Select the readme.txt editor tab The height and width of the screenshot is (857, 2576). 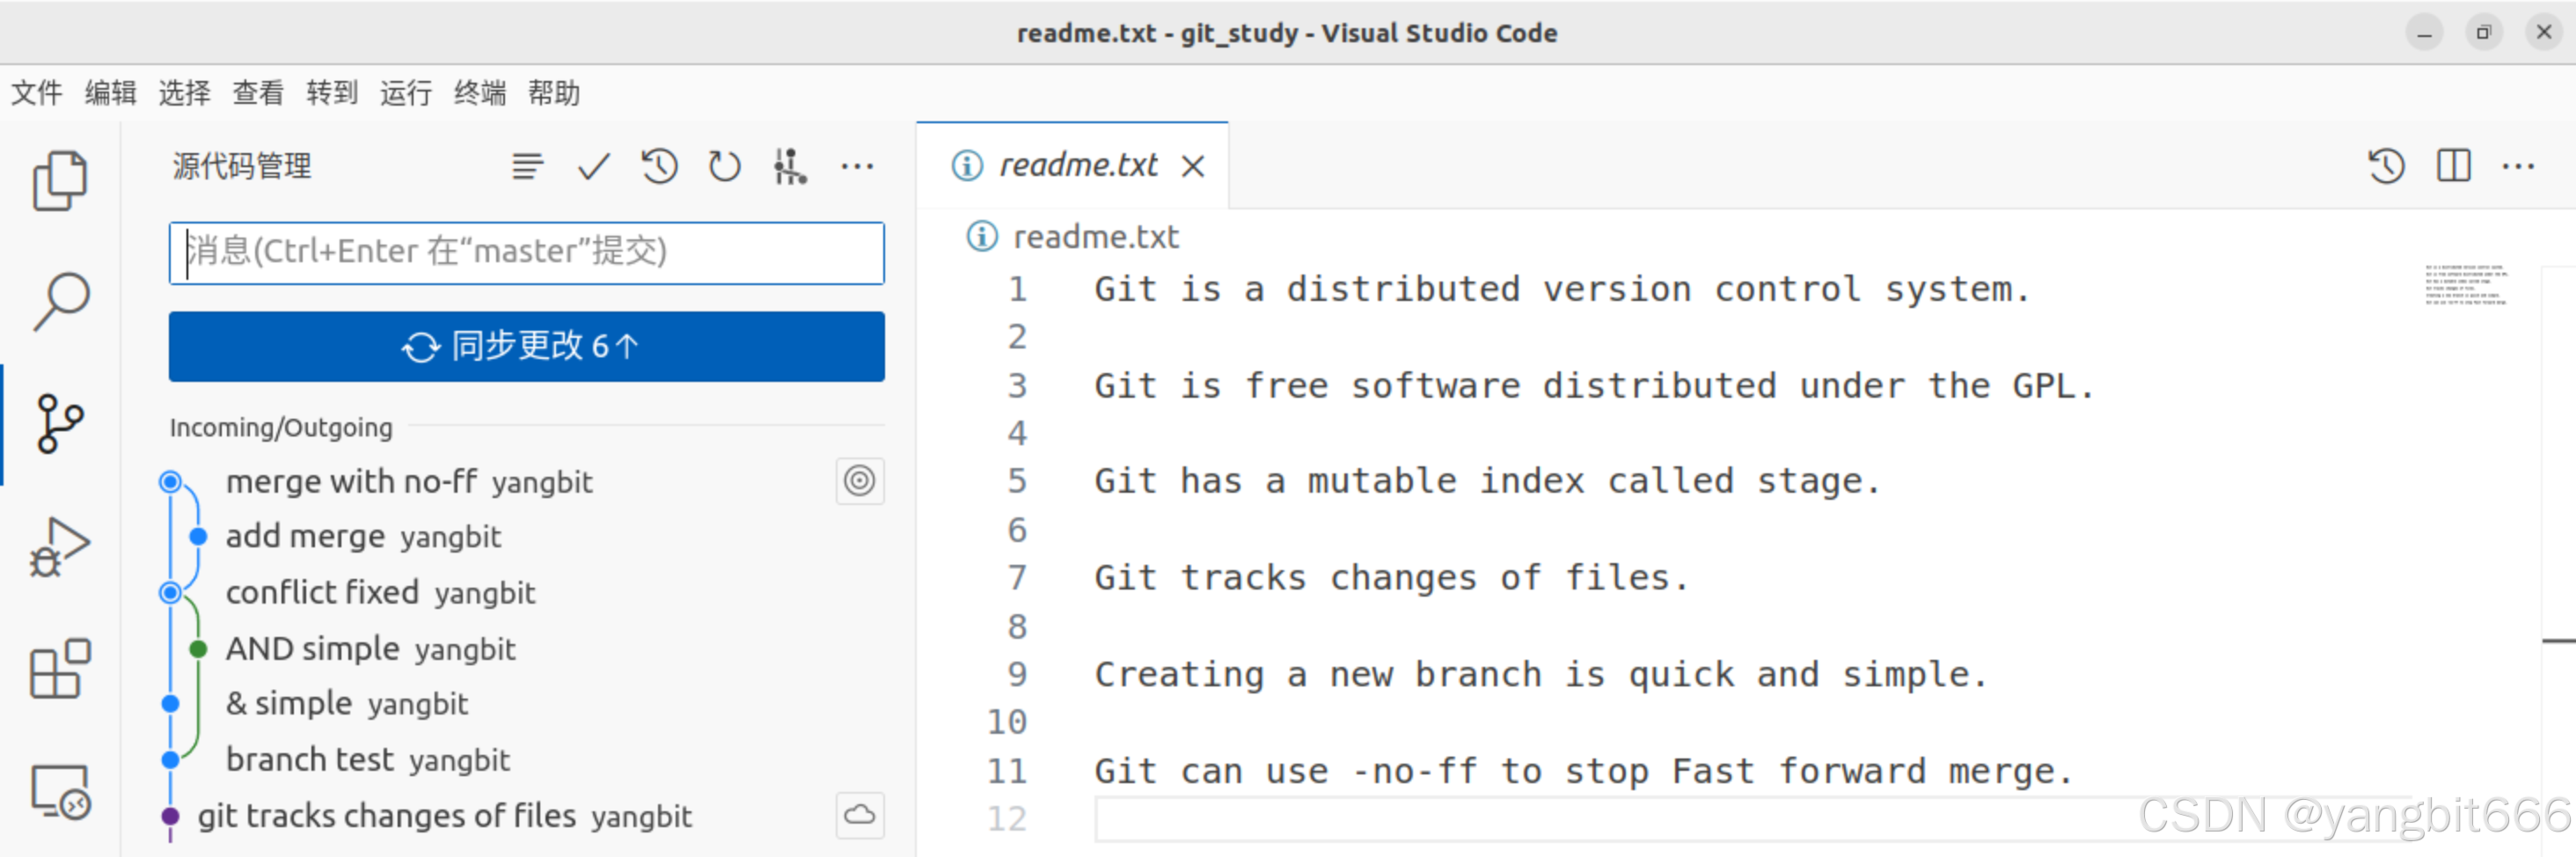click(x=1072, y=166)
